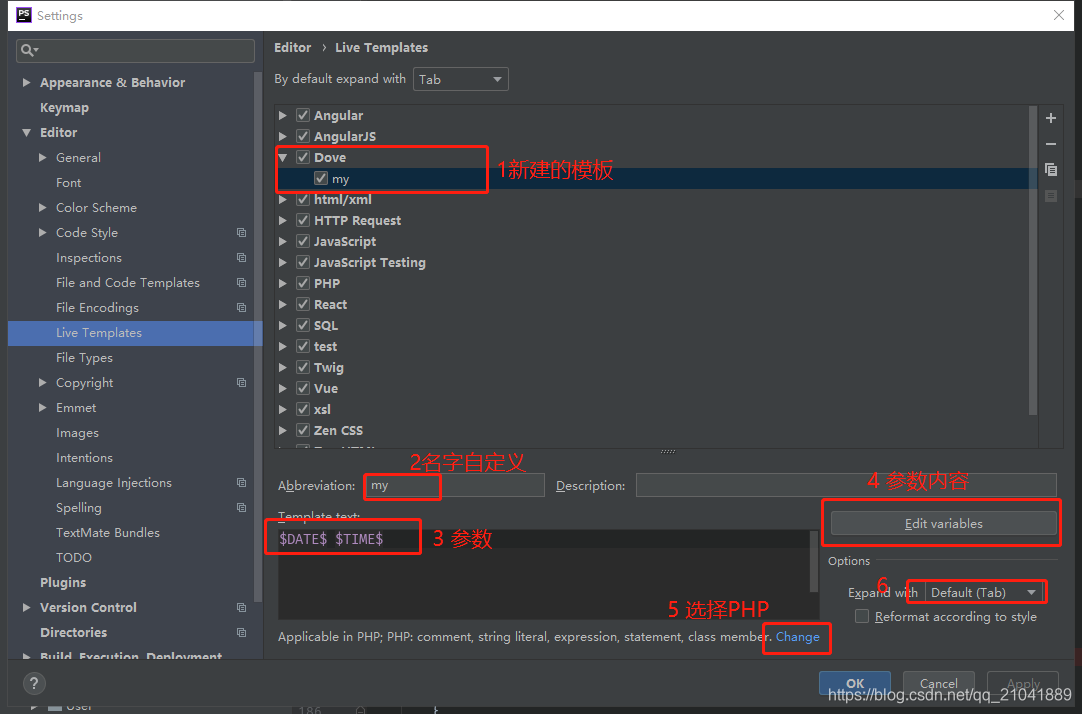Screen dimensions: 1082x714
Task: Click the Edit variables button
Action: (943, 523)
